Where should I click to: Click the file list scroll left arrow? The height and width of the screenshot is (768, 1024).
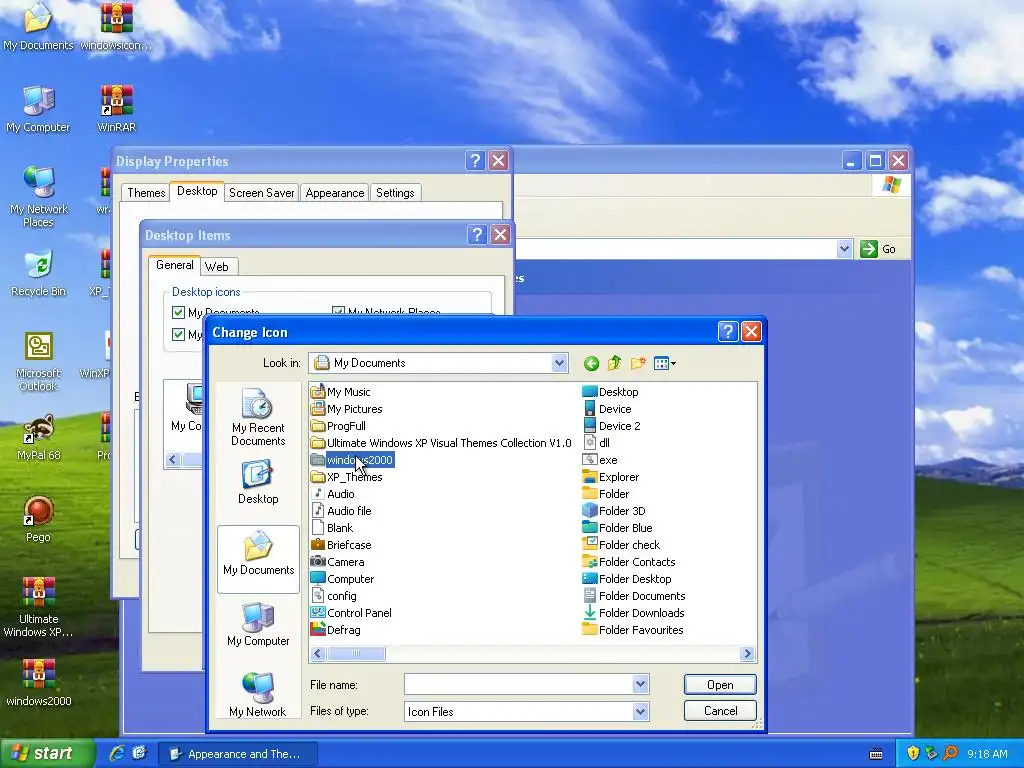[x=318, y=654]
